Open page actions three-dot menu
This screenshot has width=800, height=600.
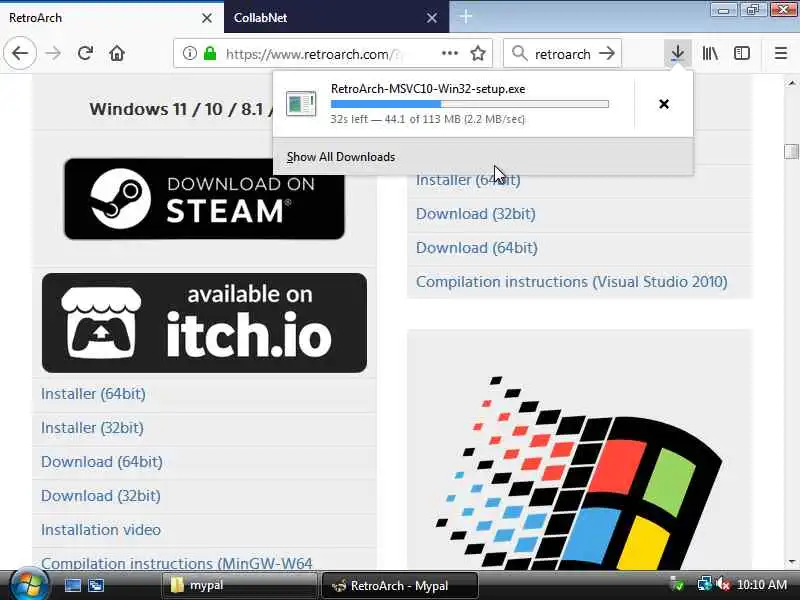click(449, 53)
